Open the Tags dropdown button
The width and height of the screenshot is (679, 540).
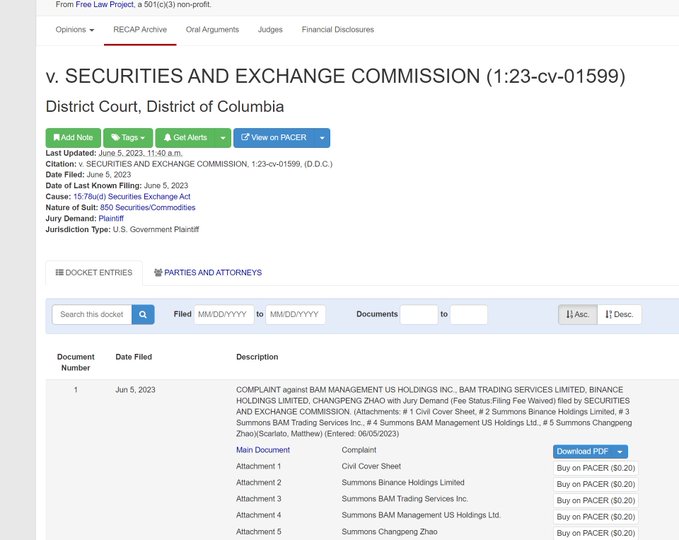click(128, 138)
